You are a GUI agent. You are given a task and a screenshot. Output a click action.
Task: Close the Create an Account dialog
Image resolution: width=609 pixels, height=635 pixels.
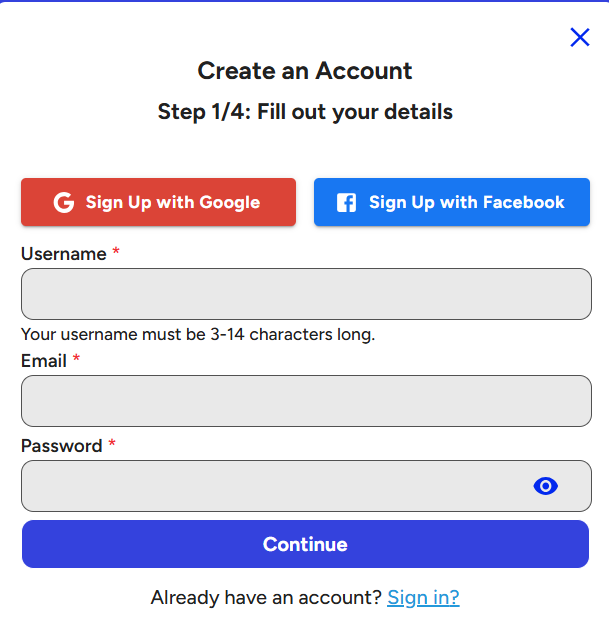[580, 37]
